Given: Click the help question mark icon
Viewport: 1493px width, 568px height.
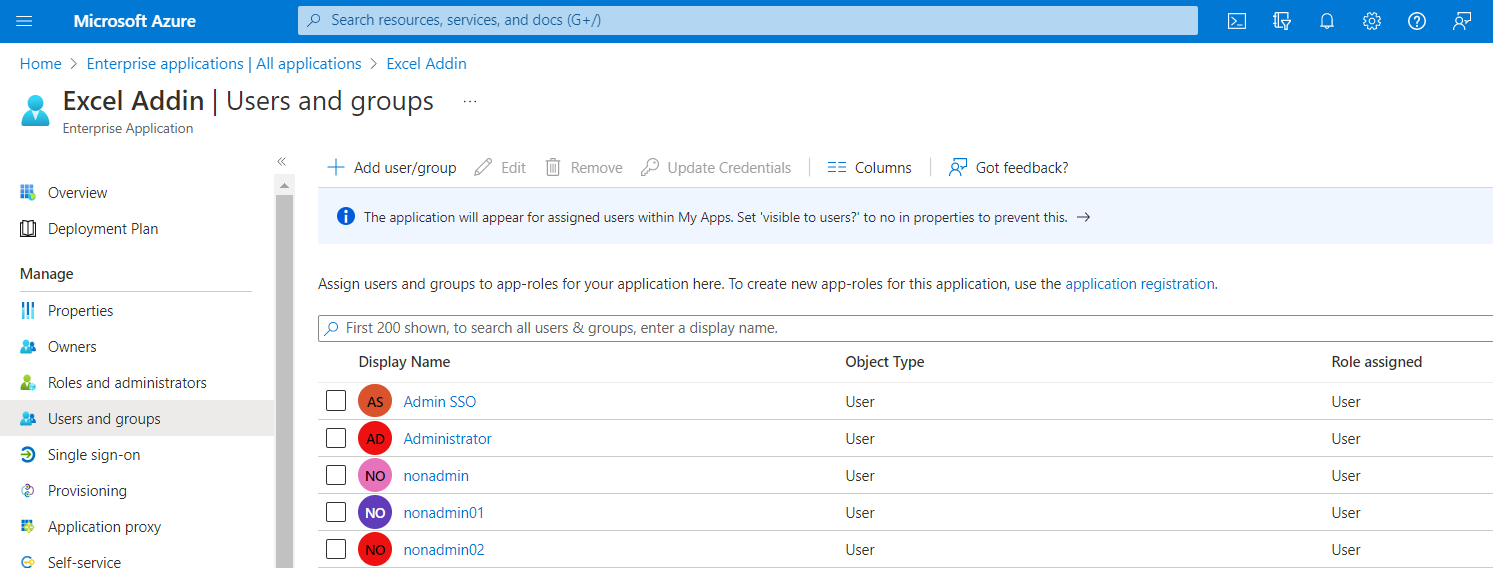Looking at the screenshot, I should 1417,21.
